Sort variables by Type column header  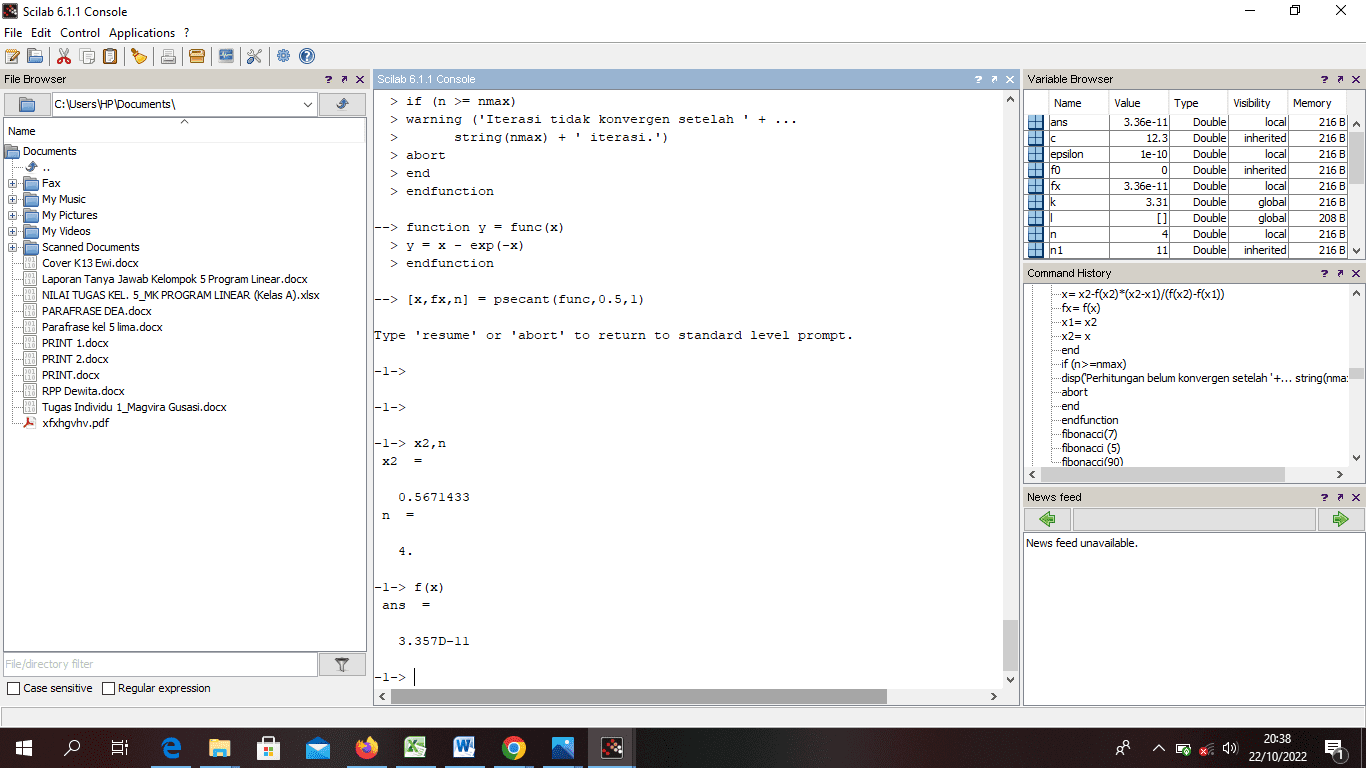pos(1198,103)
